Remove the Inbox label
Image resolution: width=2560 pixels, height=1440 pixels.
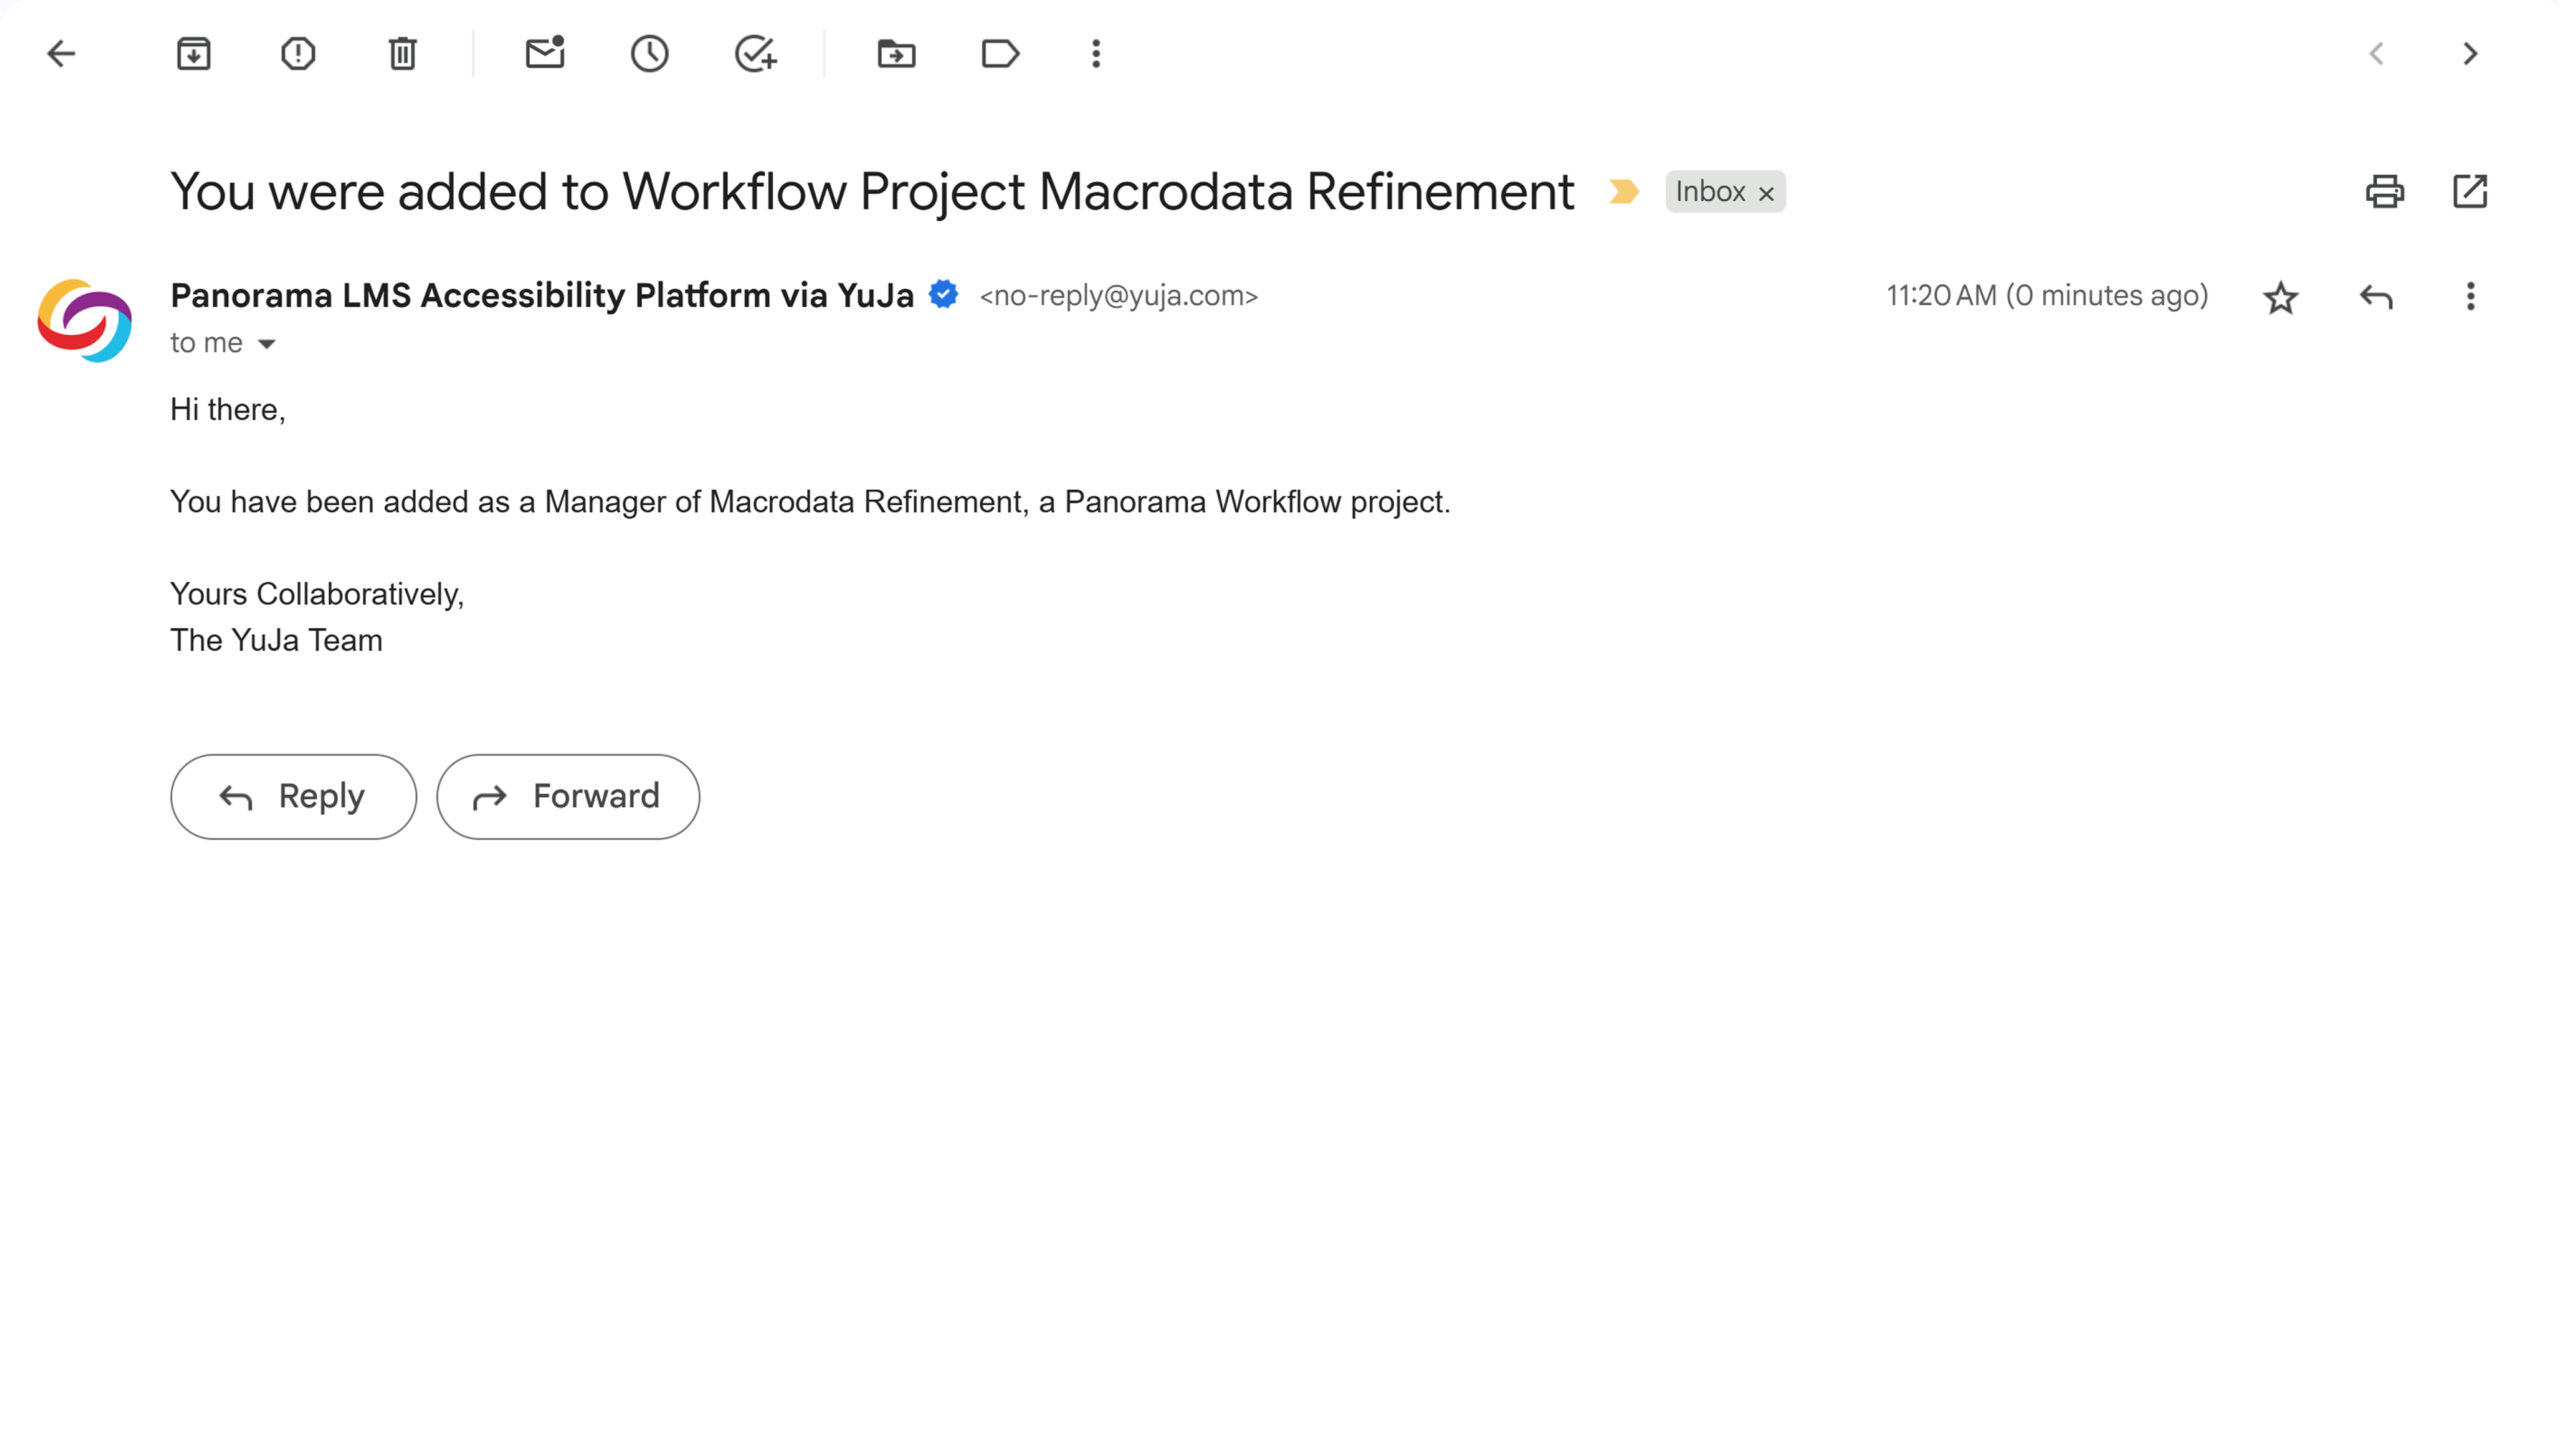pos(1767,193)
